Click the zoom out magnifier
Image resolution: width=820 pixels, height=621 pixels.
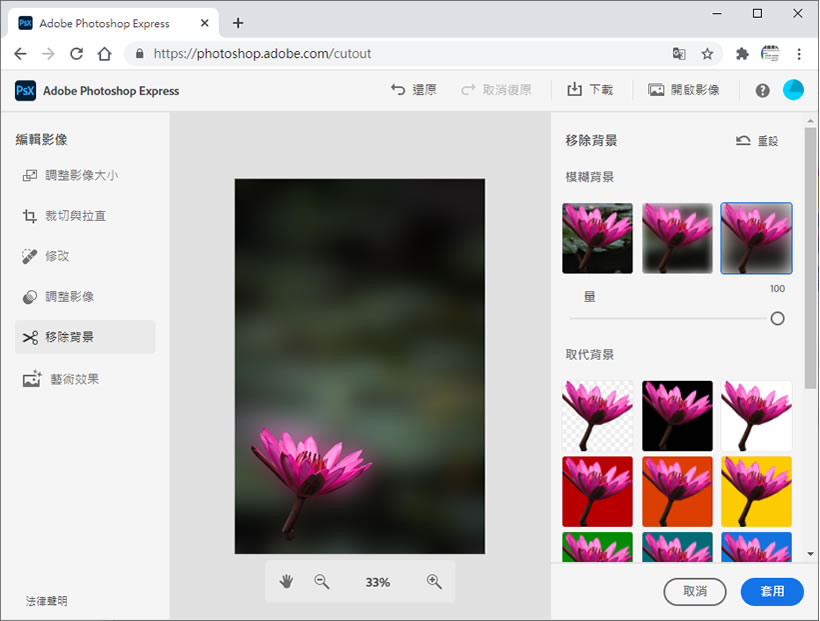click(x=322, y=581)
